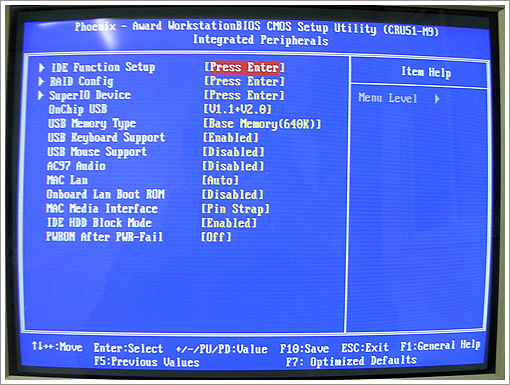The image size is (510, 385).
Task: Select the Onboard Lan Boot ROM label
Action: [105, 194]
